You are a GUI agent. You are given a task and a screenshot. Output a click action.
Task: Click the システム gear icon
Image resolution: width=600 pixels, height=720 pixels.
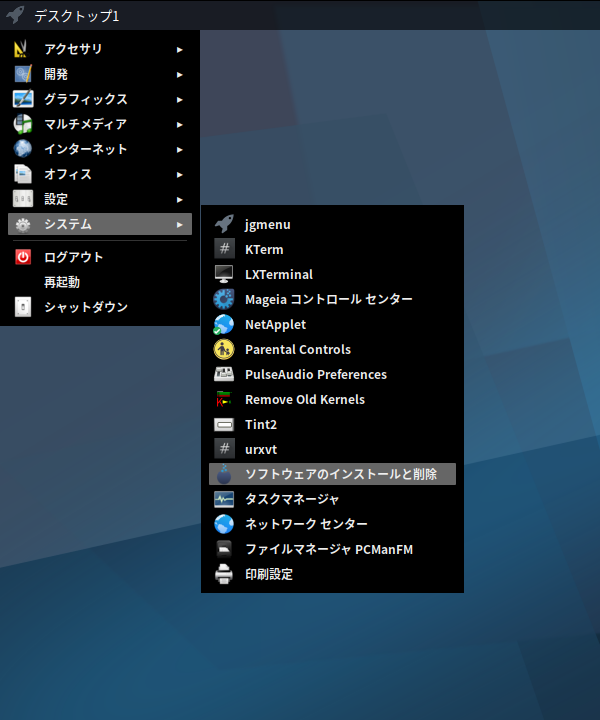point(22,224)
